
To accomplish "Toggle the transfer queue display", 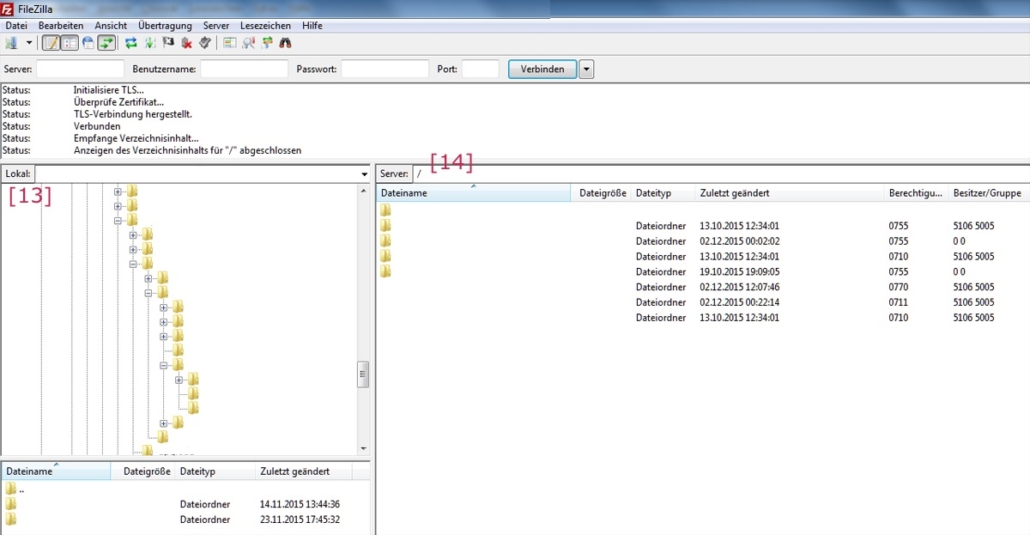I will pyautogui.click(x=106, y=43).
